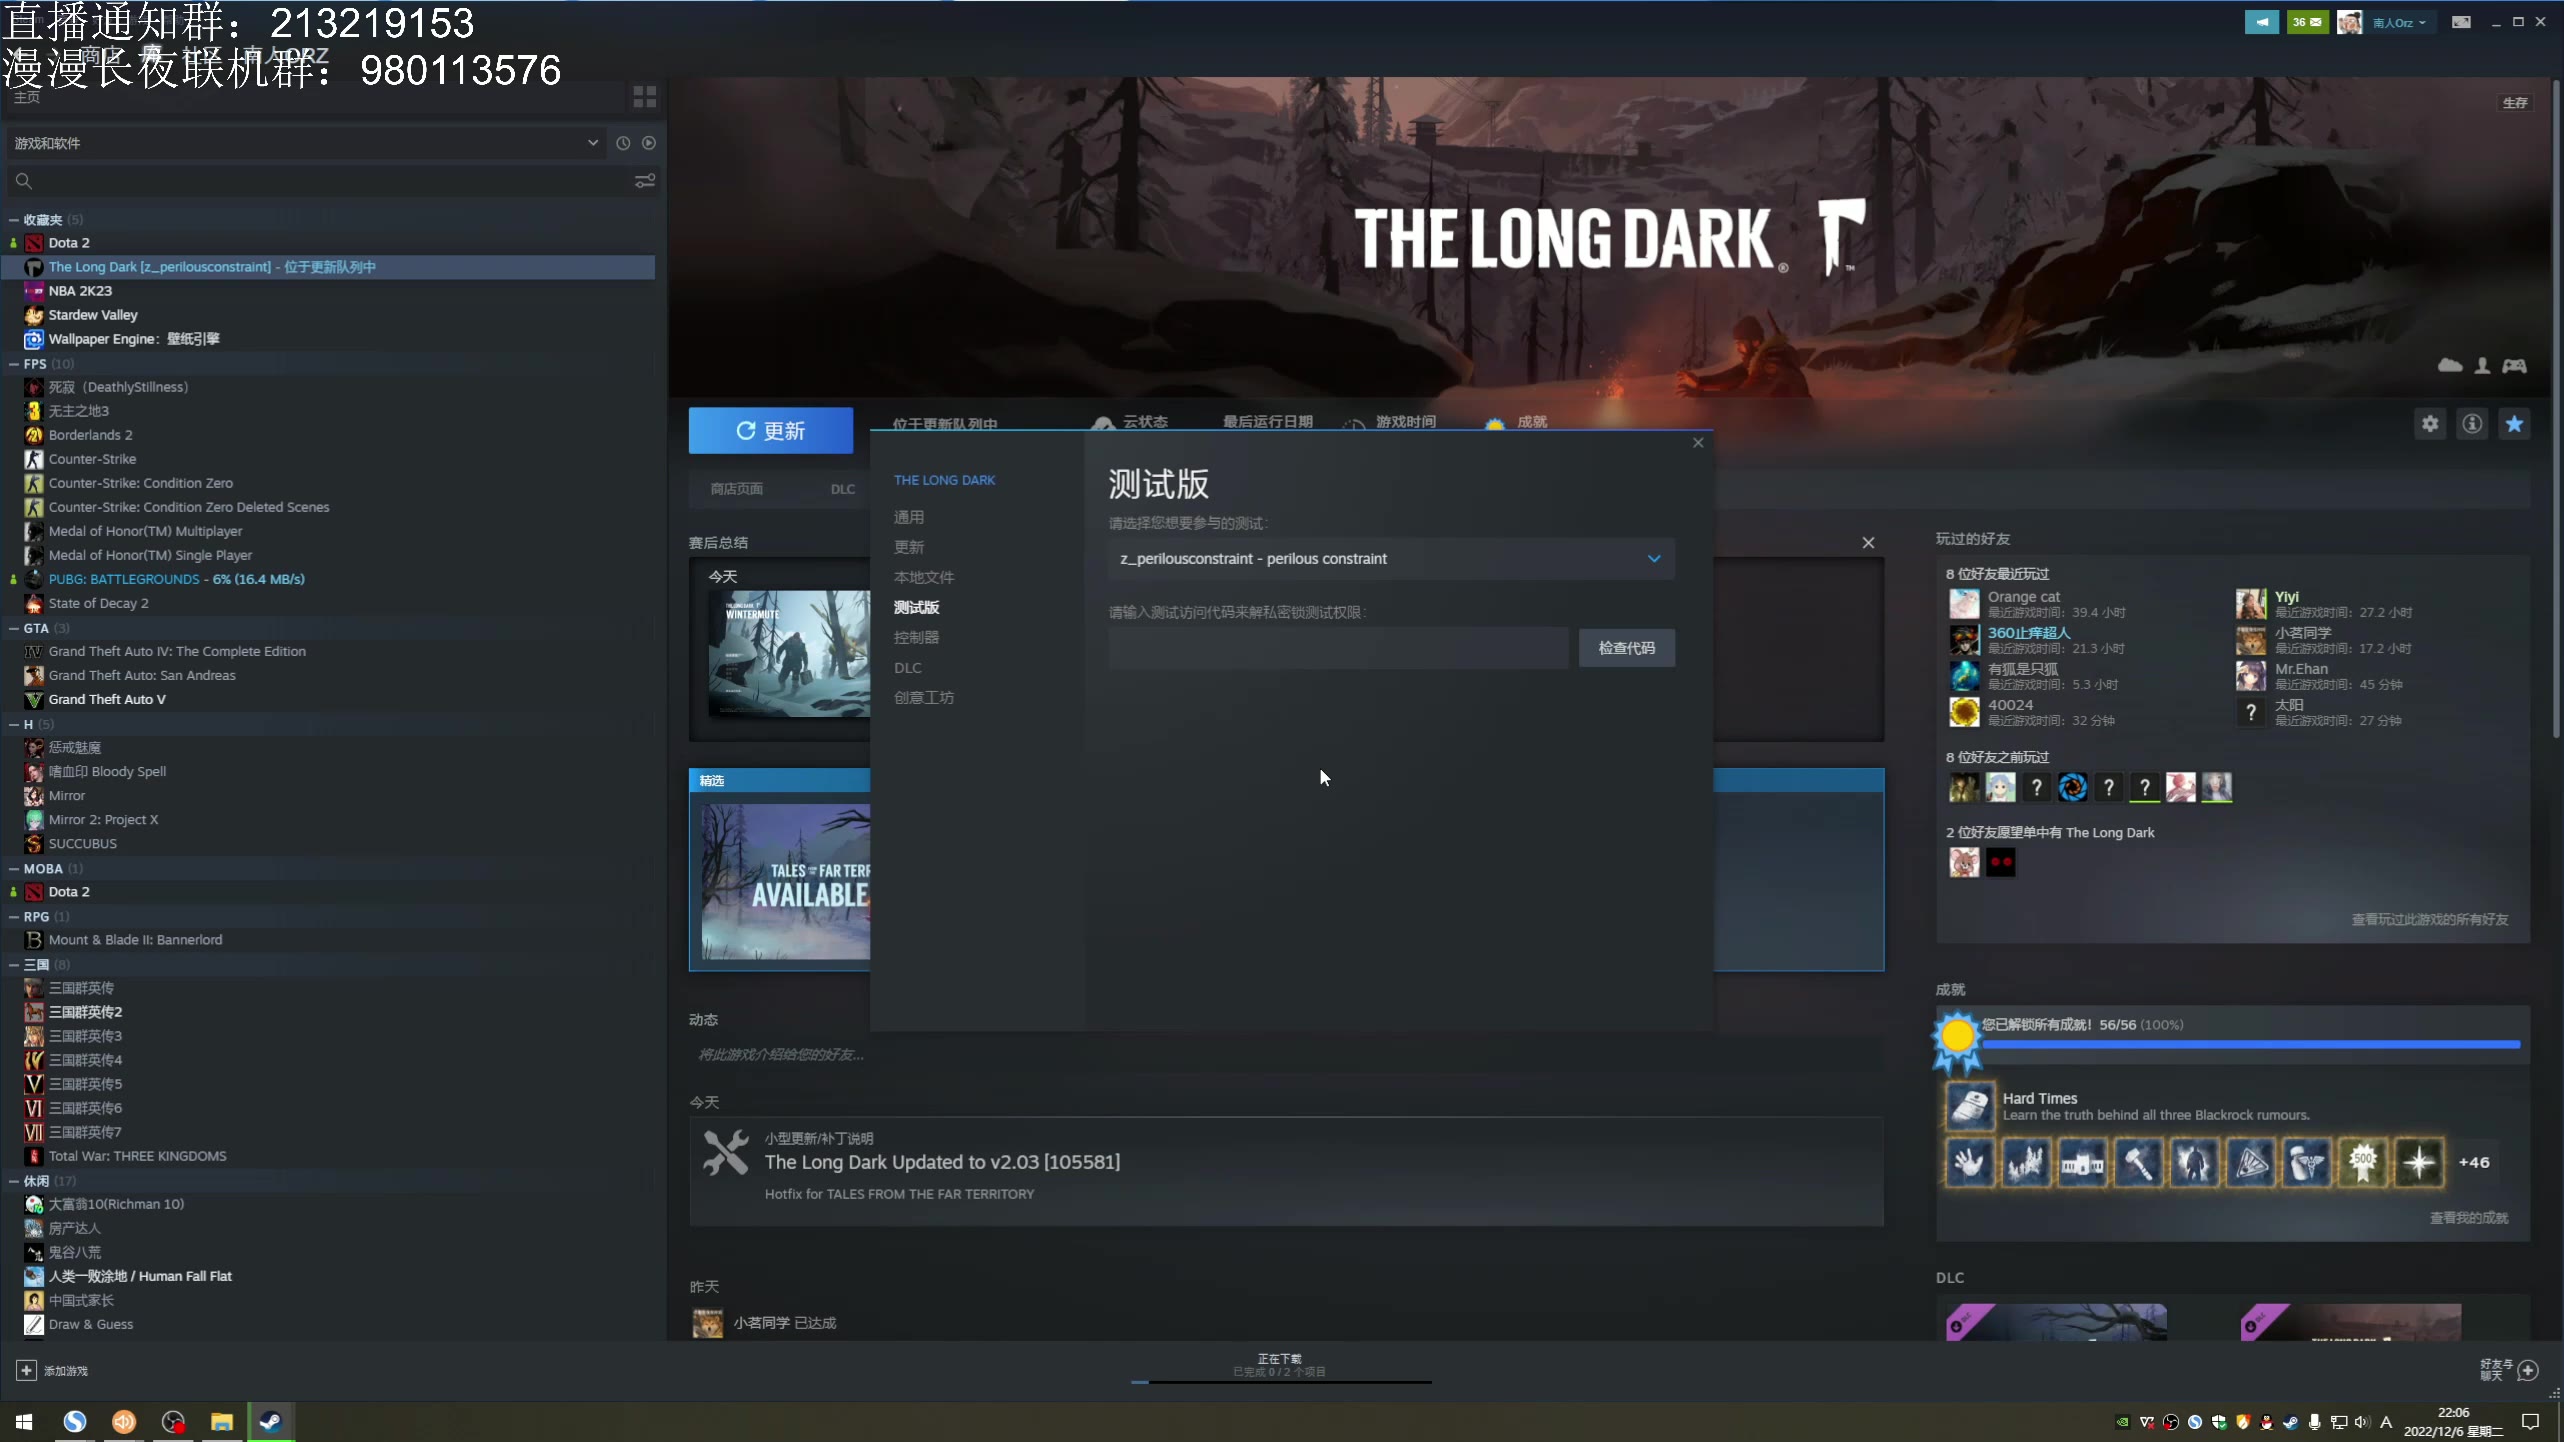The height and width of the screenshot is (1442, 2564).
Task: Select the 本地文件 tab in the properties dialog
Action: coord(923,577)
